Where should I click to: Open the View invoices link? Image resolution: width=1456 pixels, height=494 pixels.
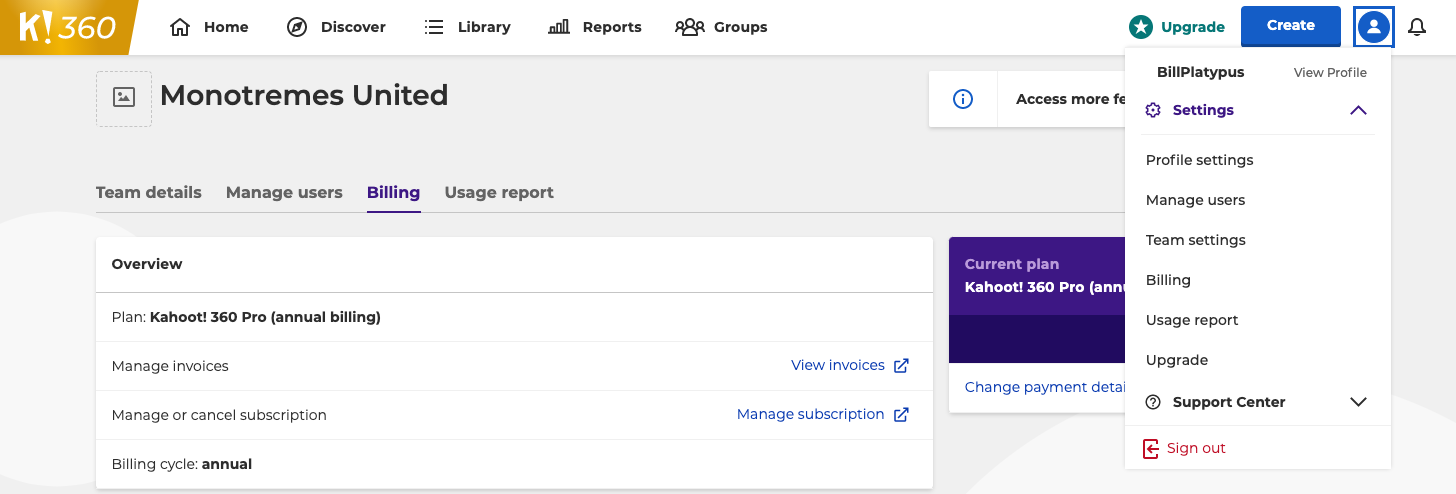(x=838, y=365)
